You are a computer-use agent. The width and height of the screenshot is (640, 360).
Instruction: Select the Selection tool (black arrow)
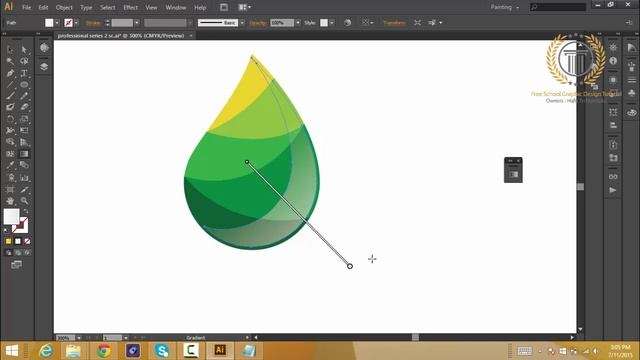point(10,50)
